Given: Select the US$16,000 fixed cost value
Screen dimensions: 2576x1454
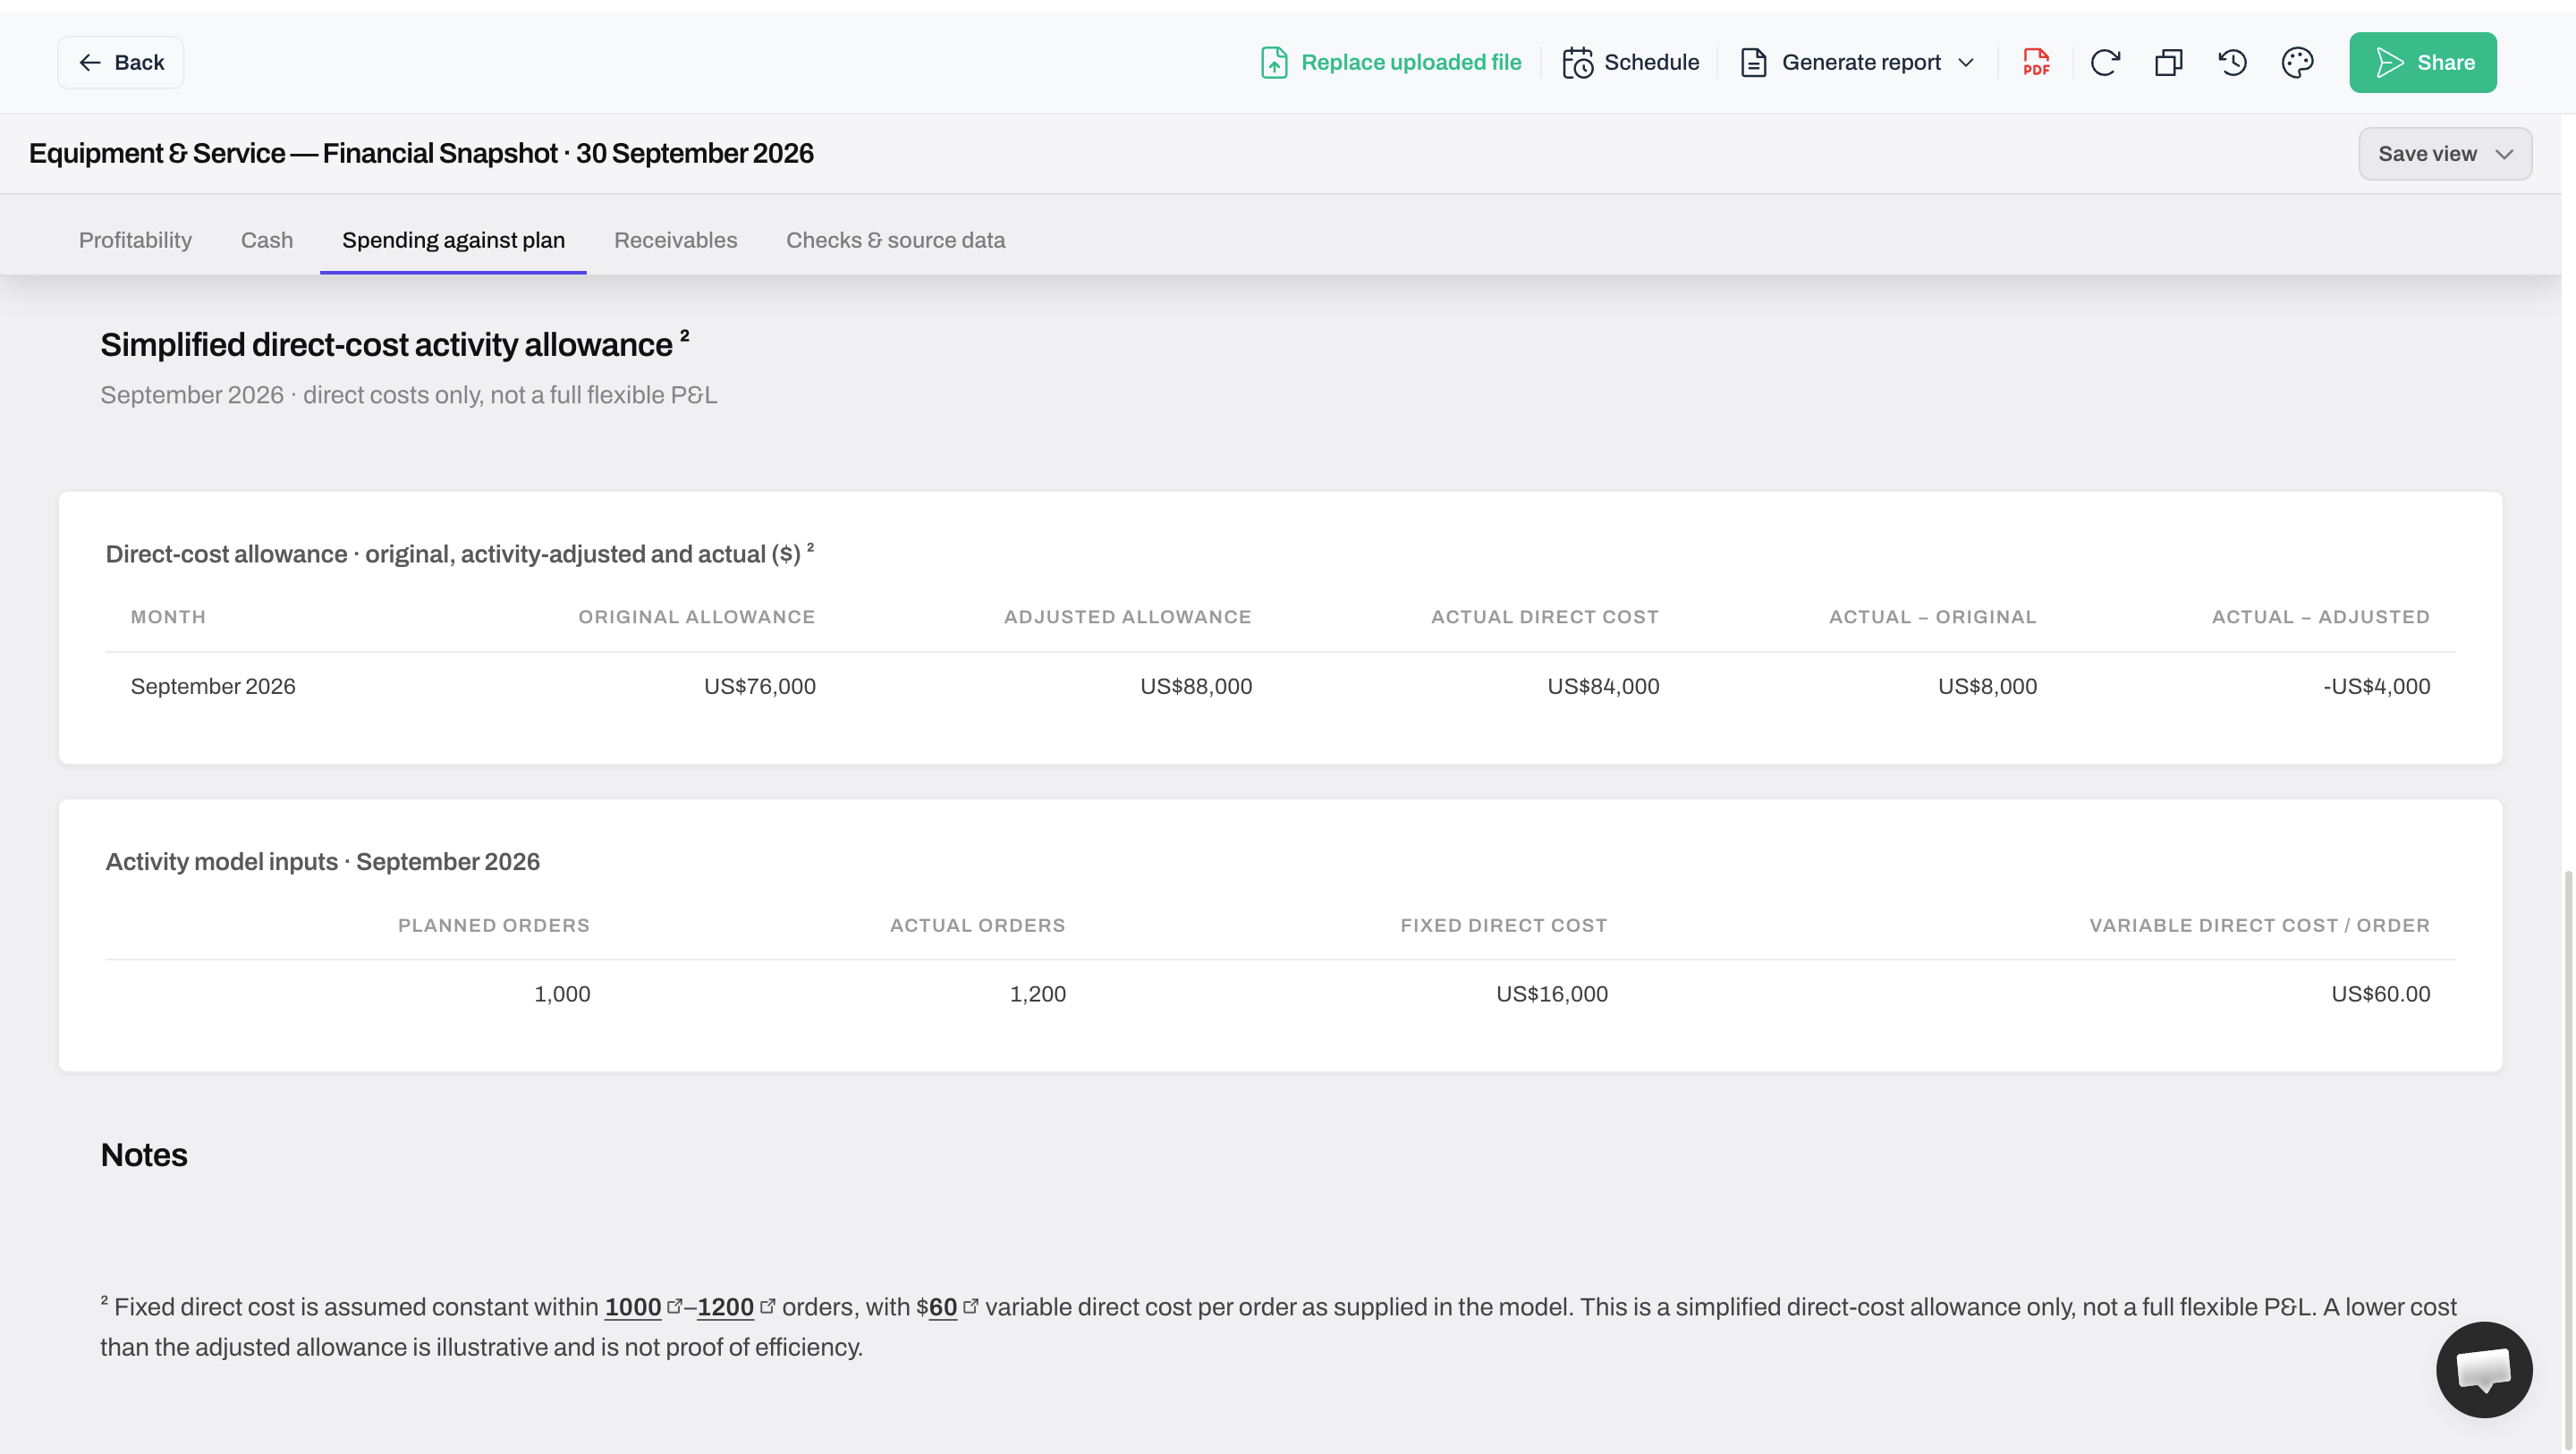Looking at the screenshot, I should coord(1552,994).
